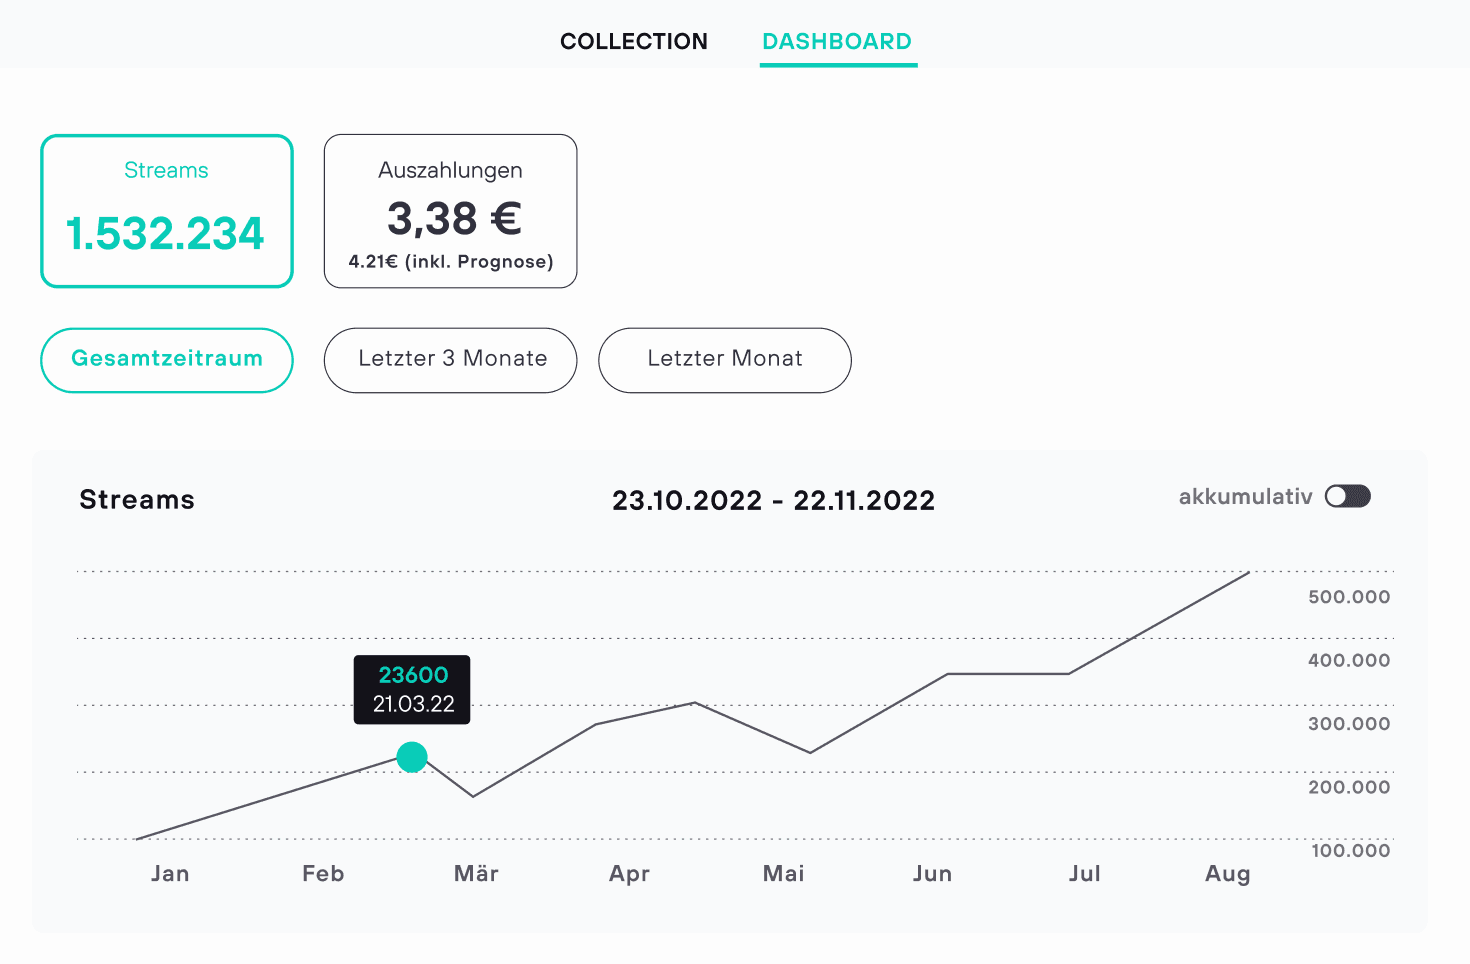Click the 300.000 y-axis value
This screenshot has height=964, width=1470.
click(x=1349, y=724)
